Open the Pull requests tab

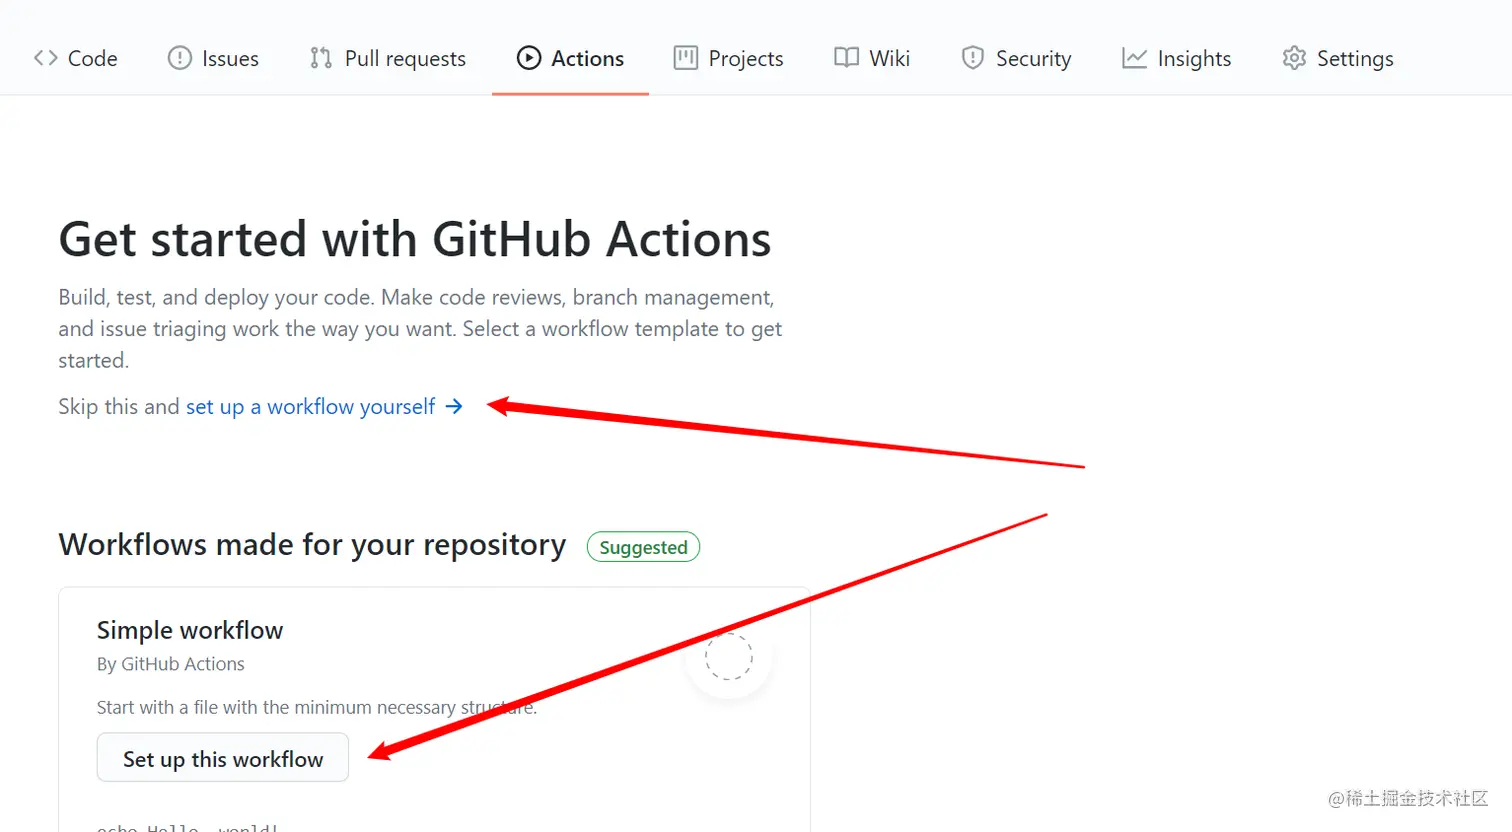coord(388,58)
